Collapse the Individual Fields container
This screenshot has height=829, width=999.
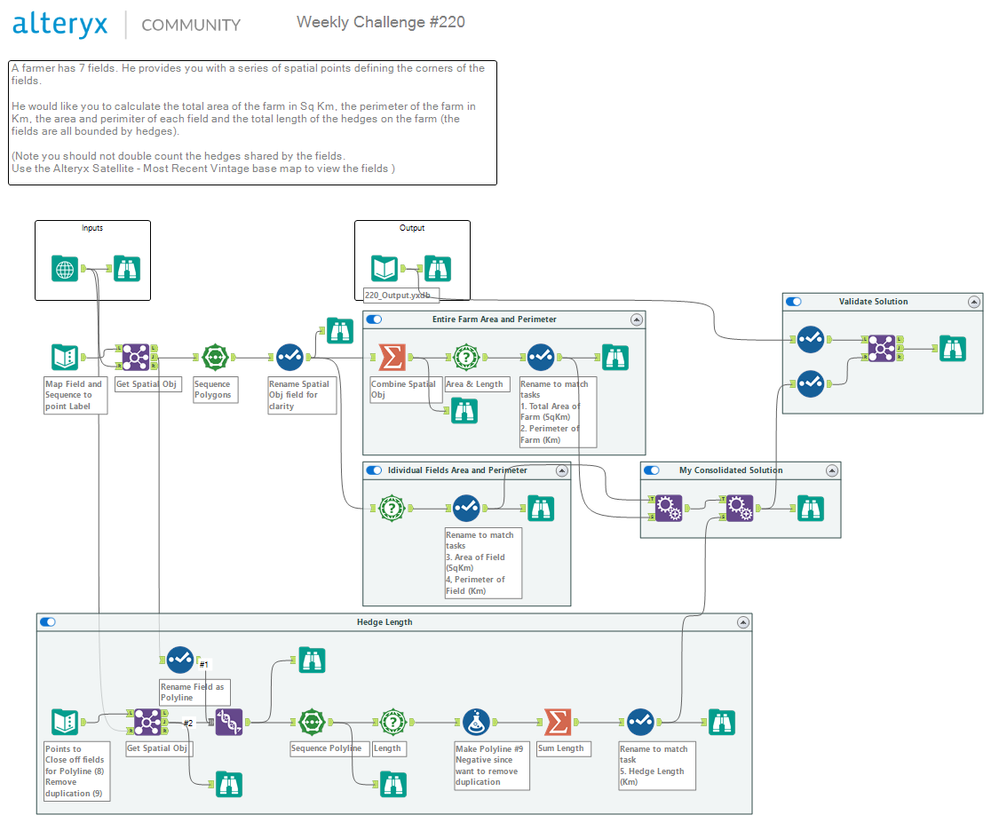(562, 470)
